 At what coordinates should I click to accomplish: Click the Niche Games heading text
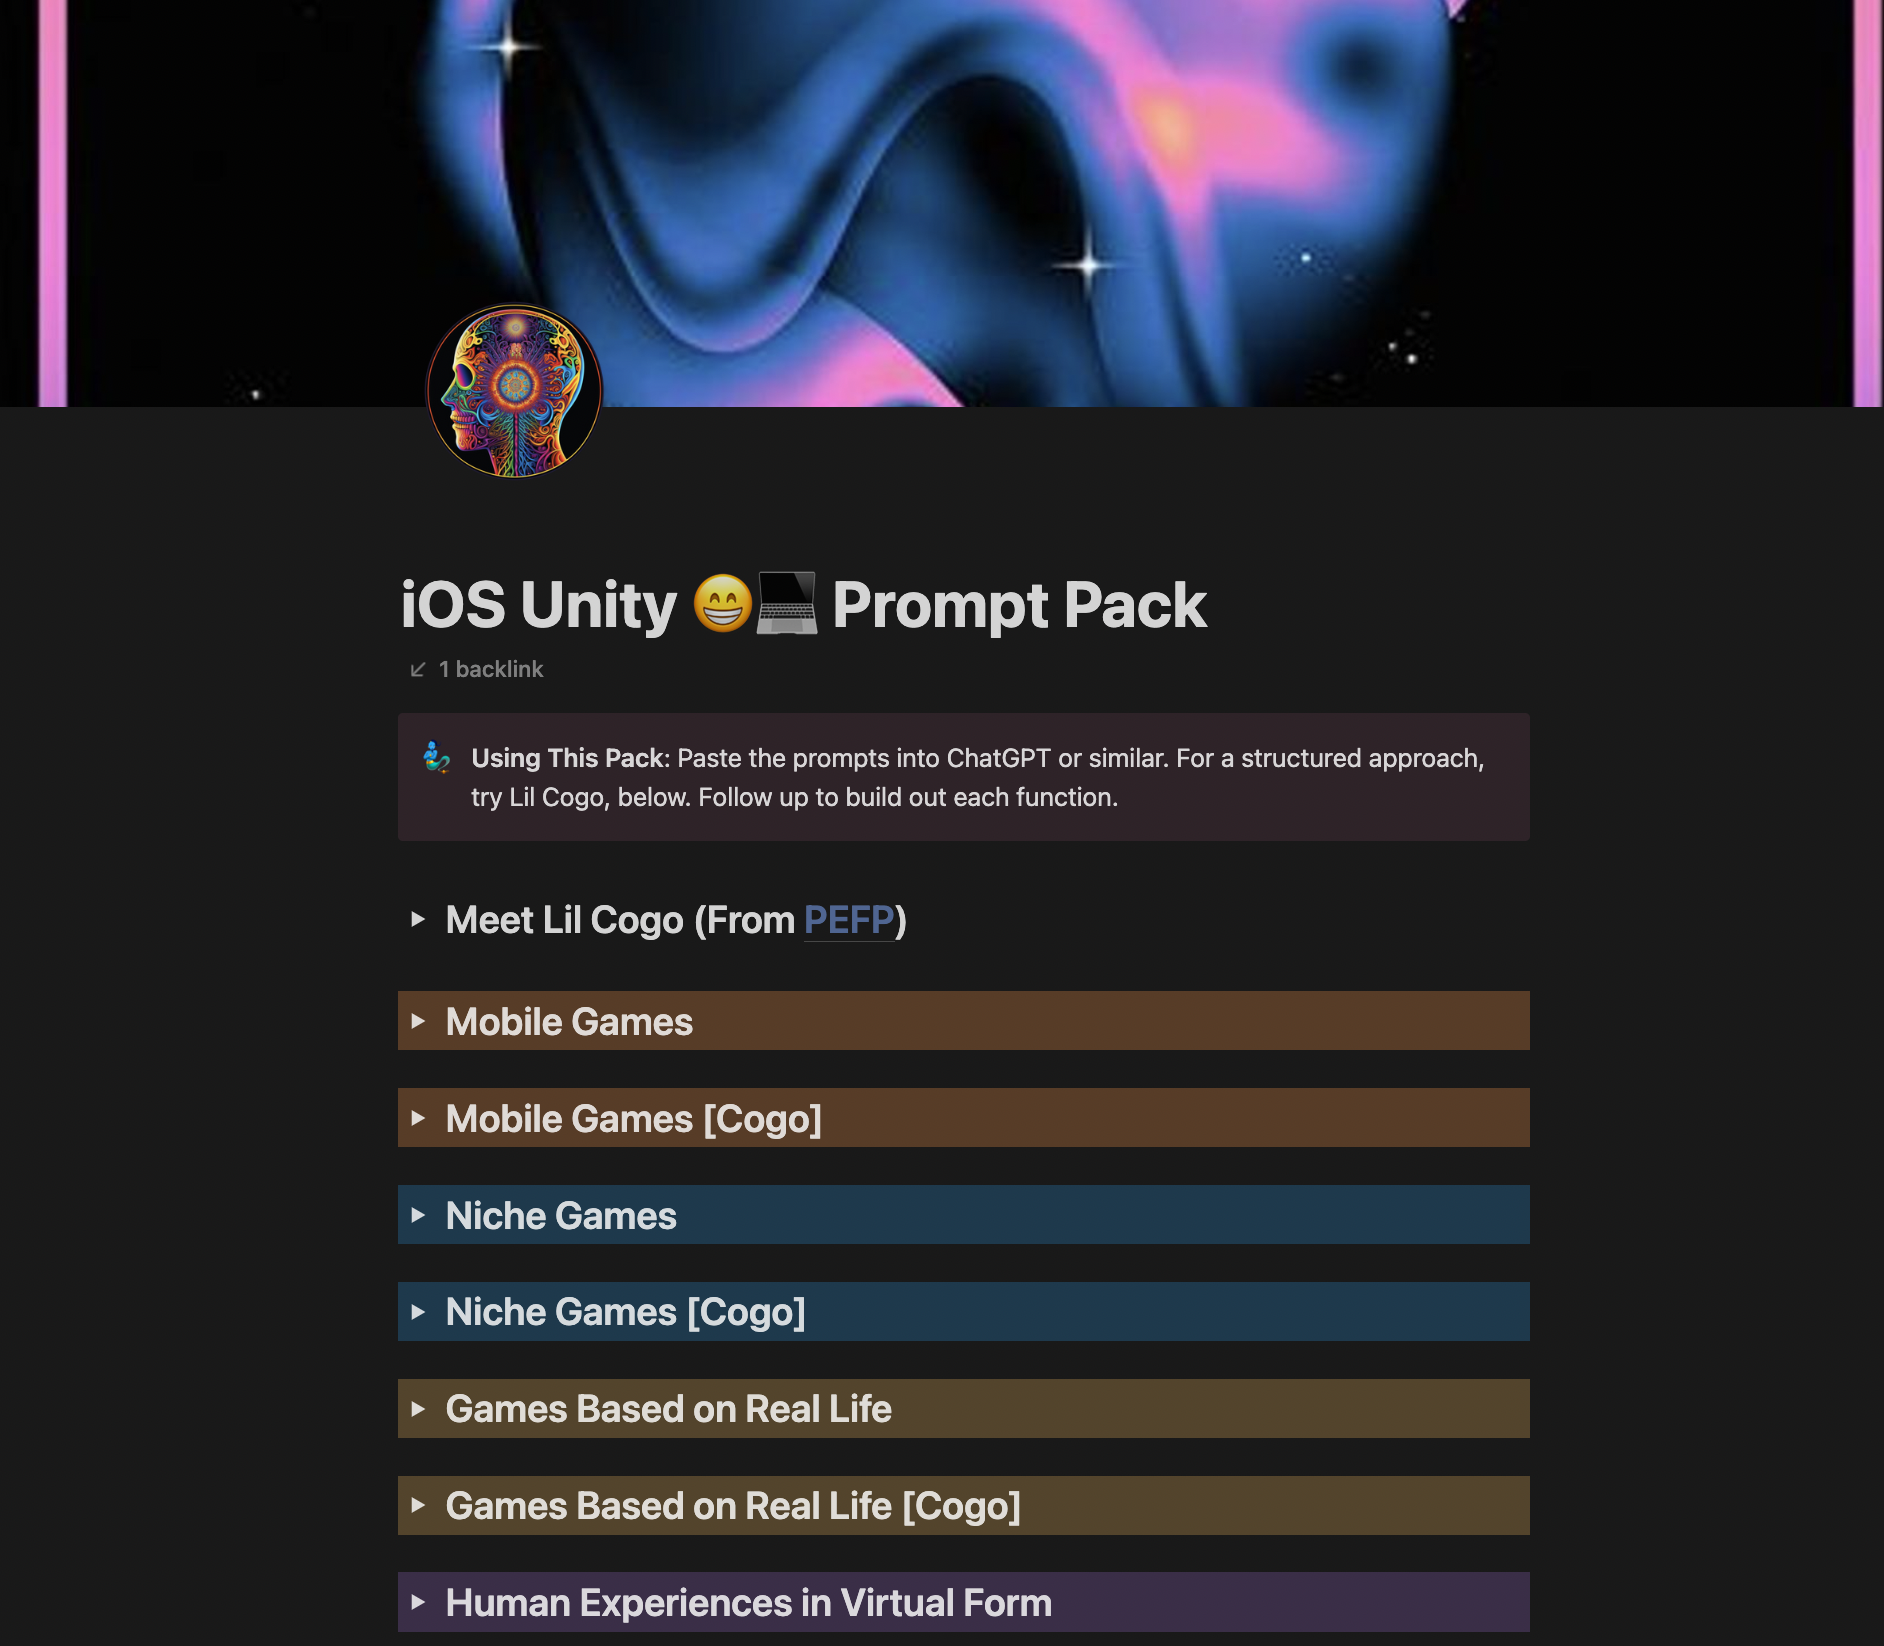561,1215
